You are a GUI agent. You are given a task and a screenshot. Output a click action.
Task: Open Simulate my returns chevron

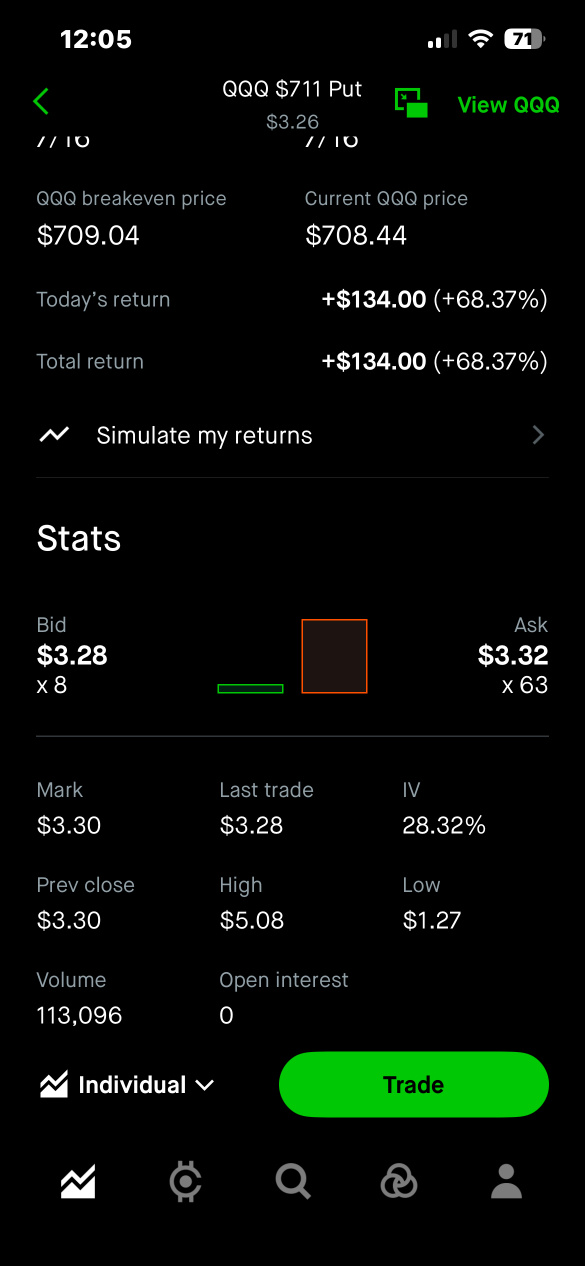[539, 435]
